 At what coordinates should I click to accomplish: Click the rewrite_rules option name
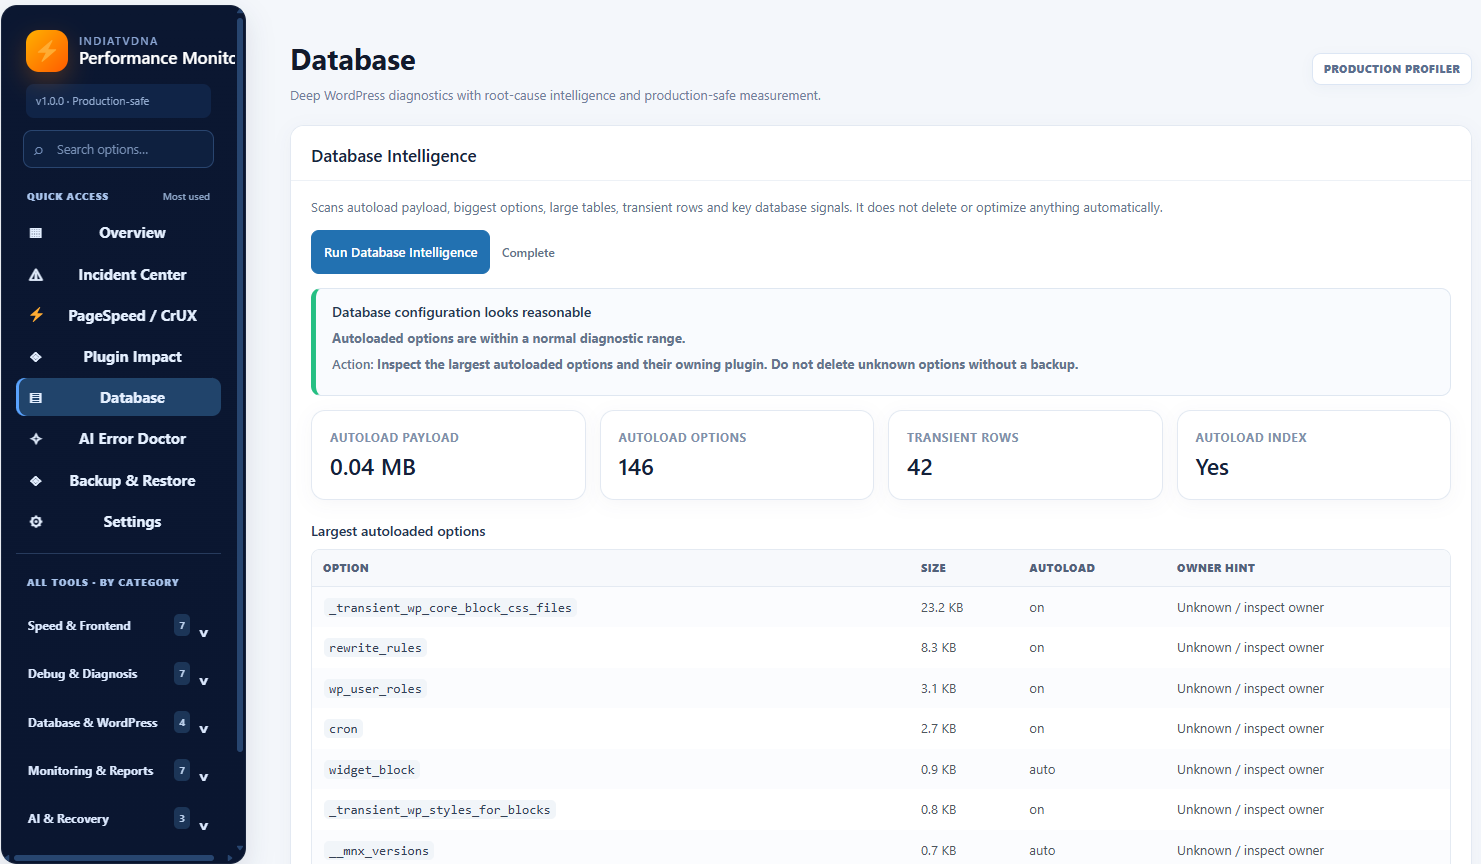click(375, 648)
